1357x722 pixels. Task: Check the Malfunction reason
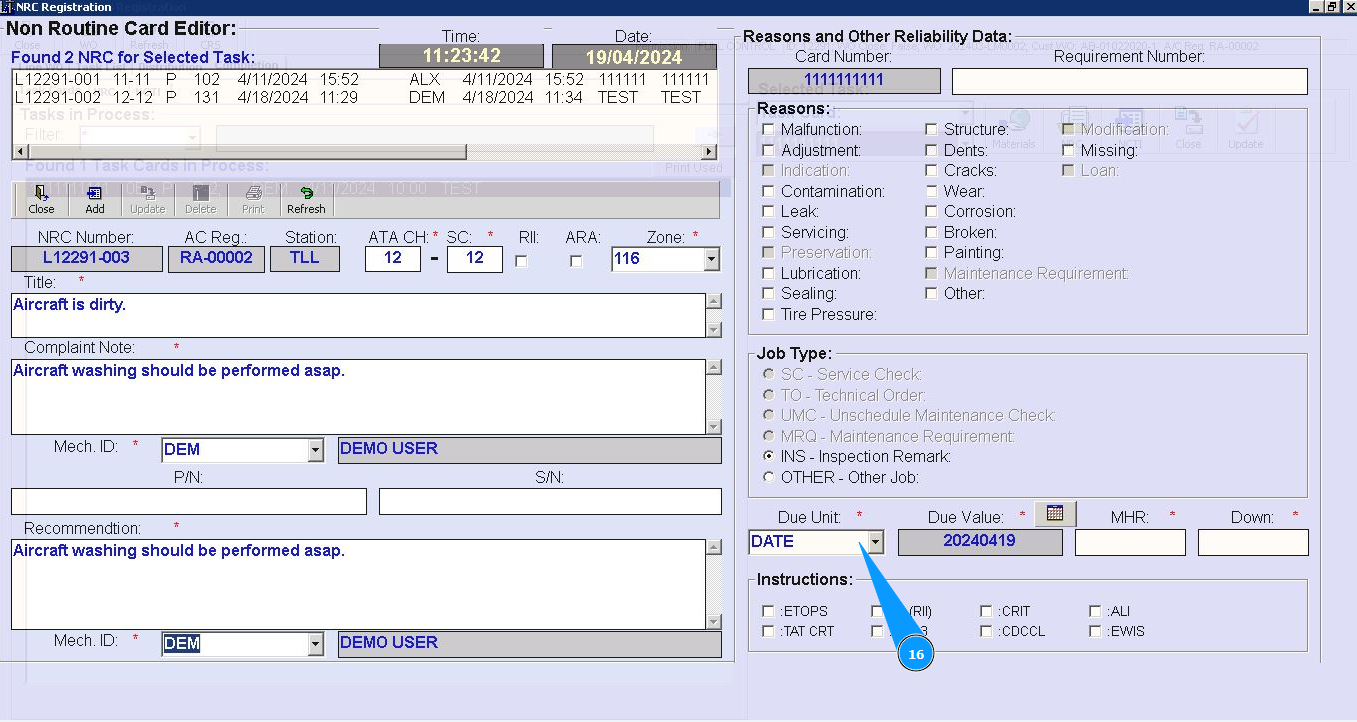pyautogui.click(x=768, y=129)
